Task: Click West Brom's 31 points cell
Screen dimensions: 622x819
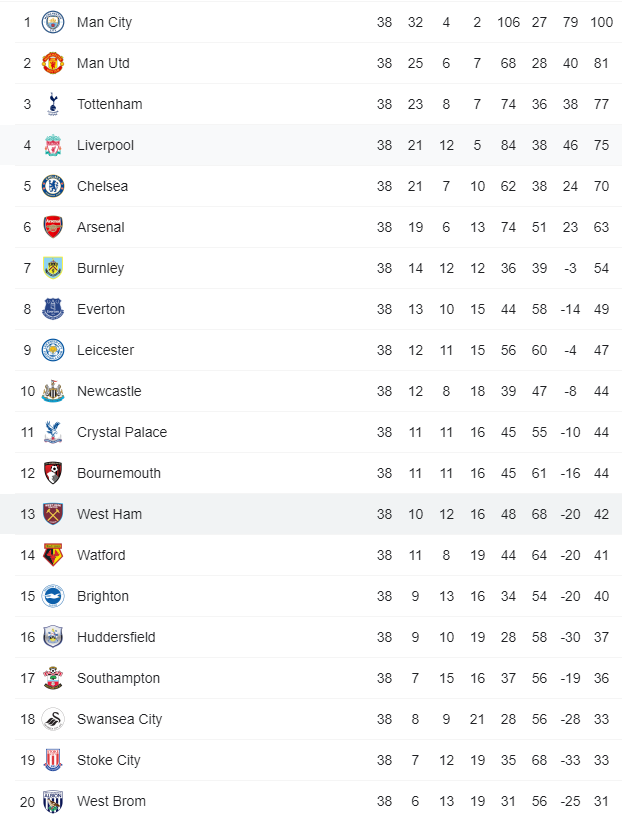Action: tap(601, 801)
